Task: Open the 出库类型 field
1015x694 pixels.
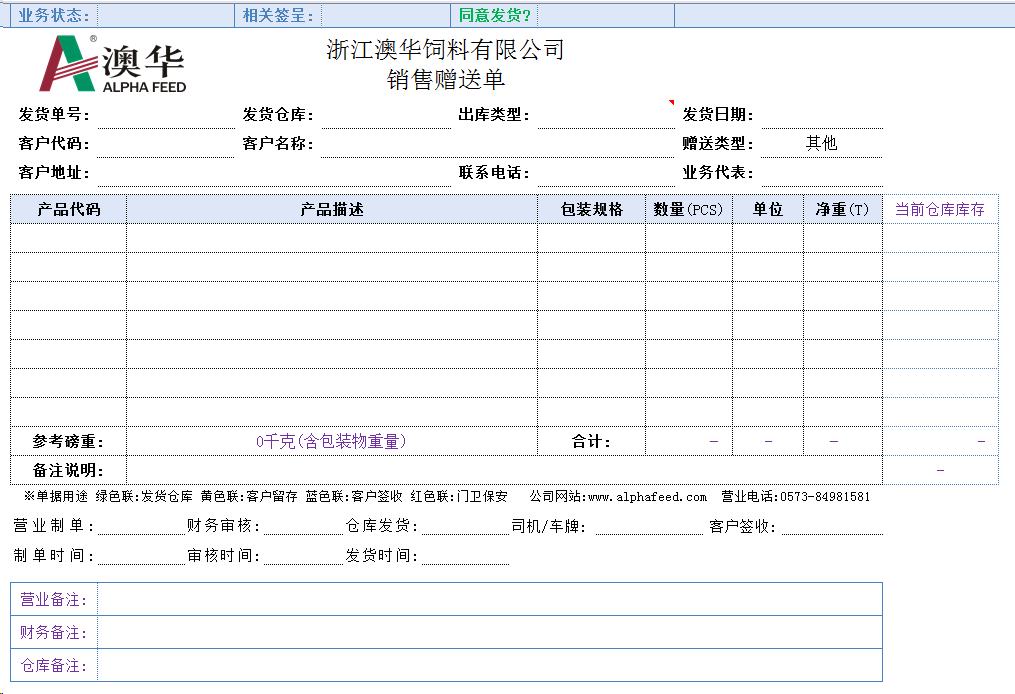Action: (605, 115)
